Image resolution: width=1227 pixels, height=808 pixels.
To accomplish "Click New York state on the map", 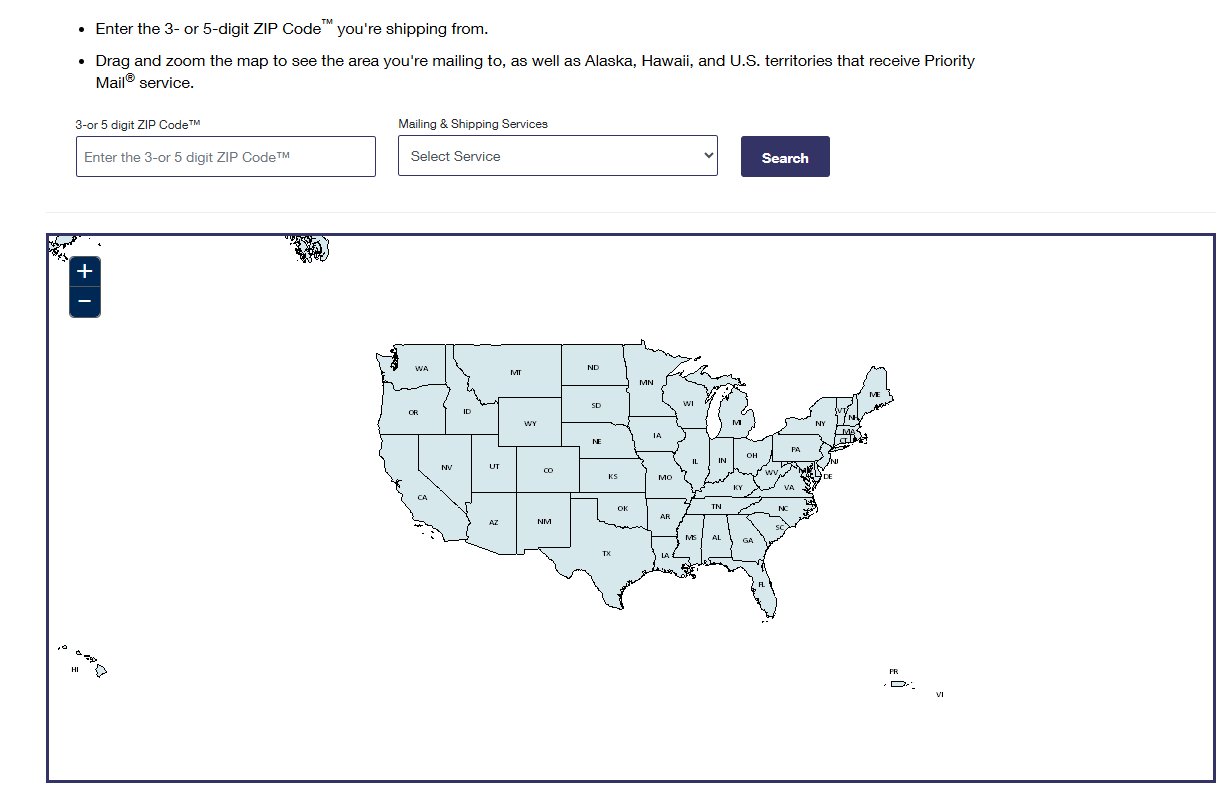I will pyautogui.click(x=818, y=423).
